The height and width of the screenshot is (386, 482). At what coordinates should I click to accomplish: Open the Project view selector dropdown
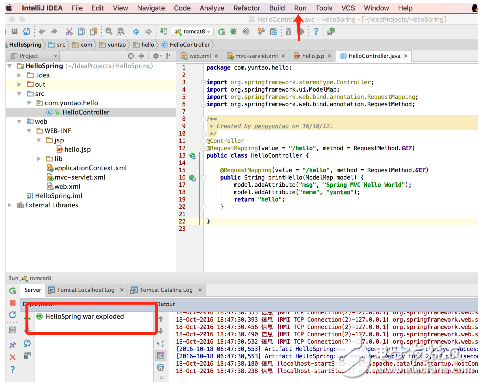(x=34, y=56)
